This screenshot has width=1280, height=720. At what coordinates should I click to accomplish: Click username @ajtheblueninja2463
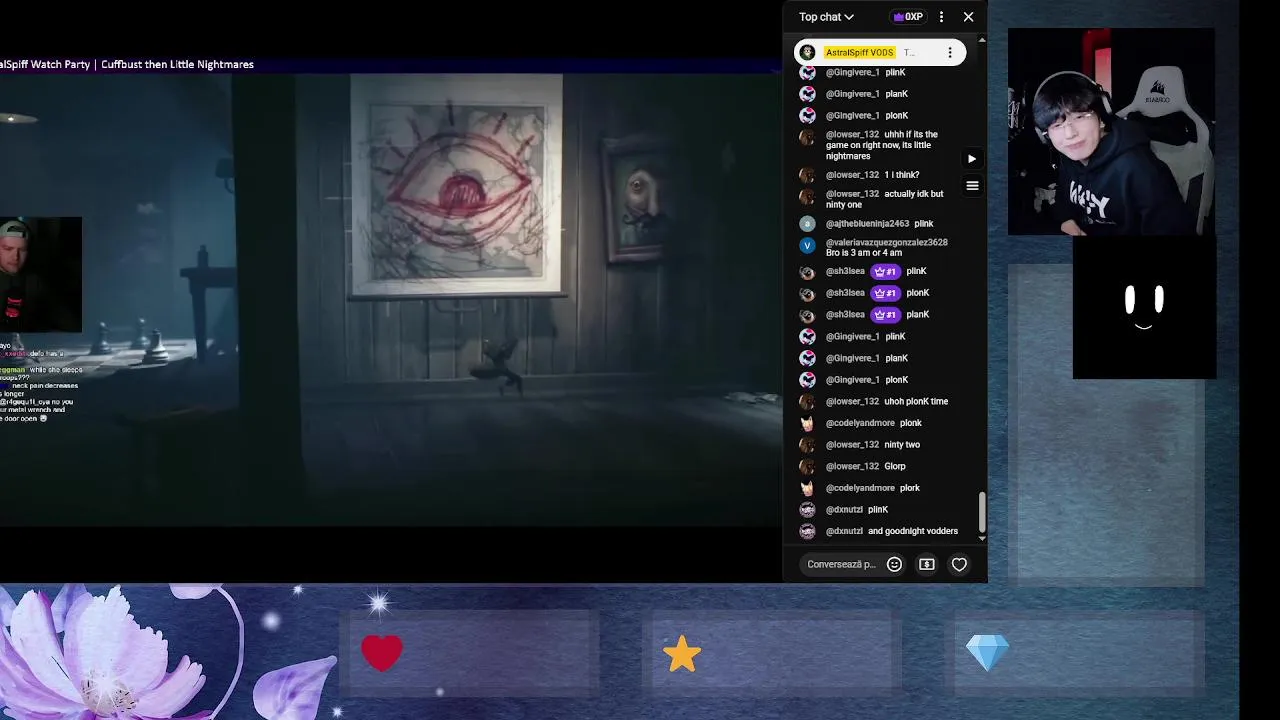[867, 224]
